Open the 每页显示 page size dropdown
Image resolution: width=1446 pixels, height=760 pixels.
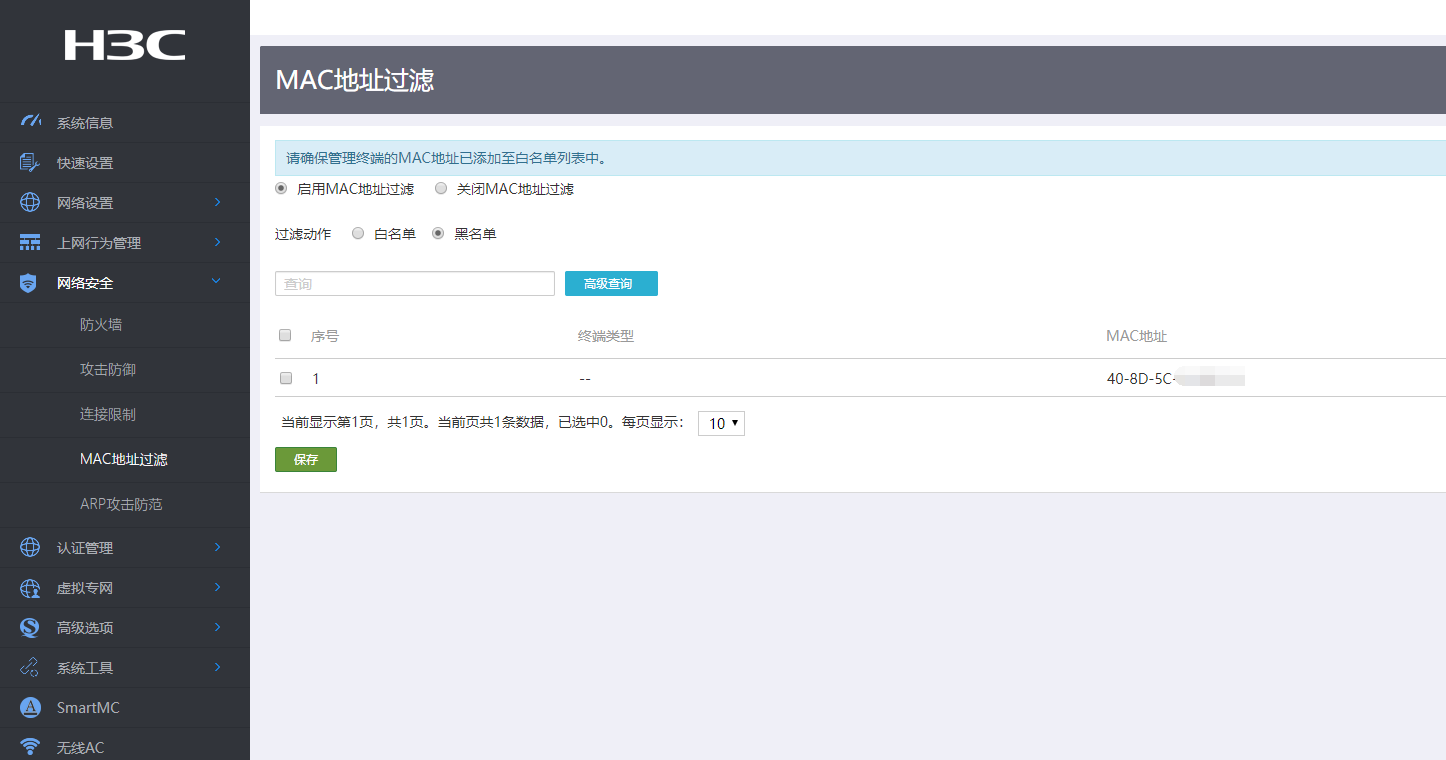[721, 423]
